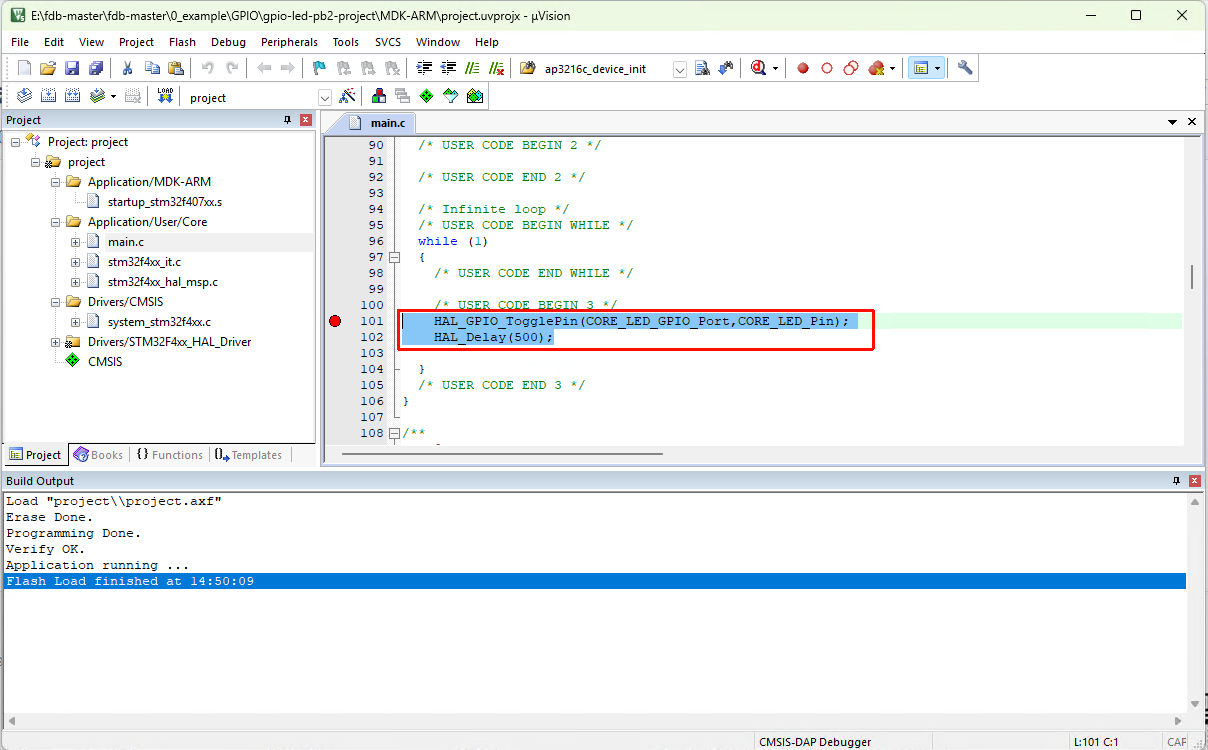Screen dimensions: 1208x750
Task: Close the Project panel with red X
Action: [306, 120]
